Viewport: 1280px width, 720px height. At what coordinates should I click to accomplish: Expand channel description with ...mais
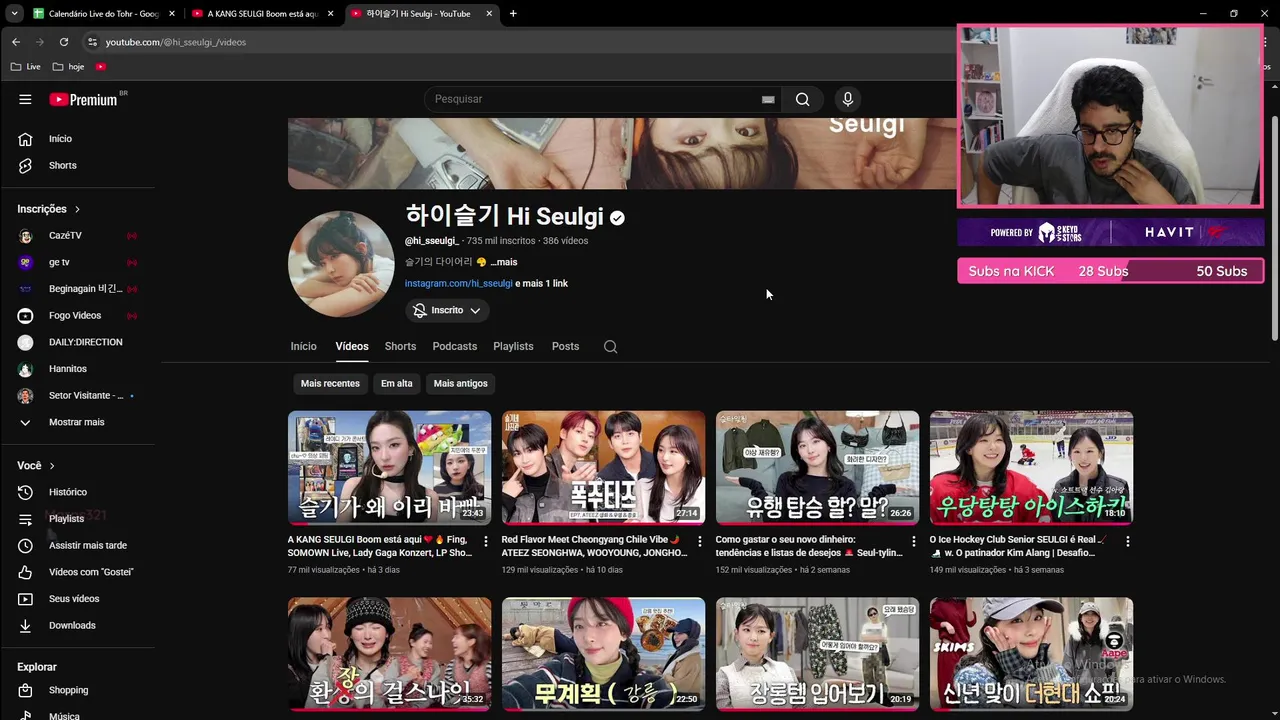504,262
